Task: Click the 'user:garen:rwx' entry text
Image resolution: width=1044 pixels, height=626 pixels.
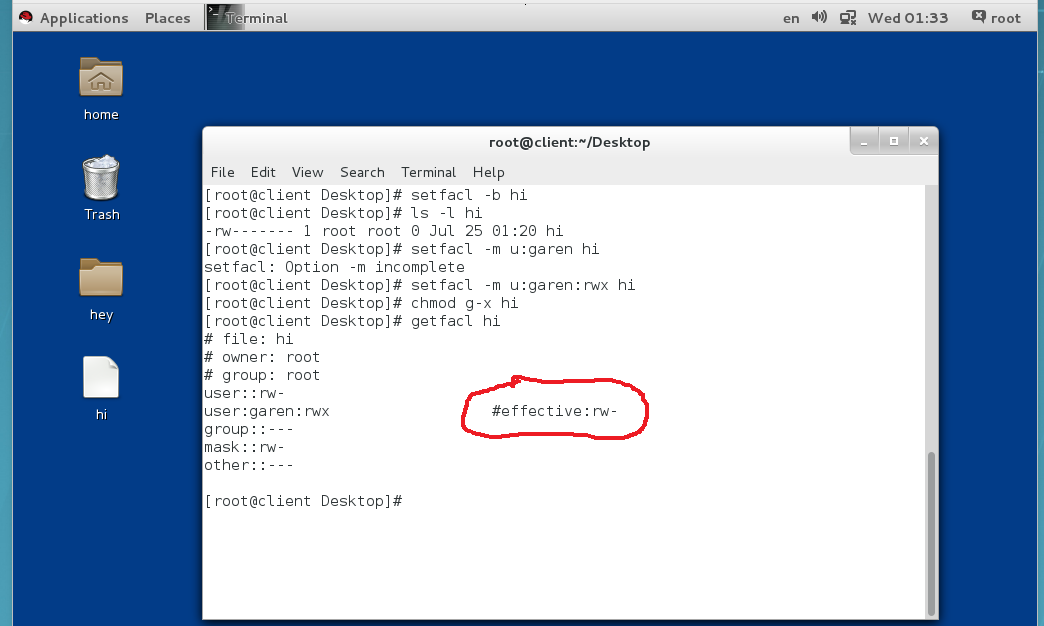Action: click(x=266, y=411)
